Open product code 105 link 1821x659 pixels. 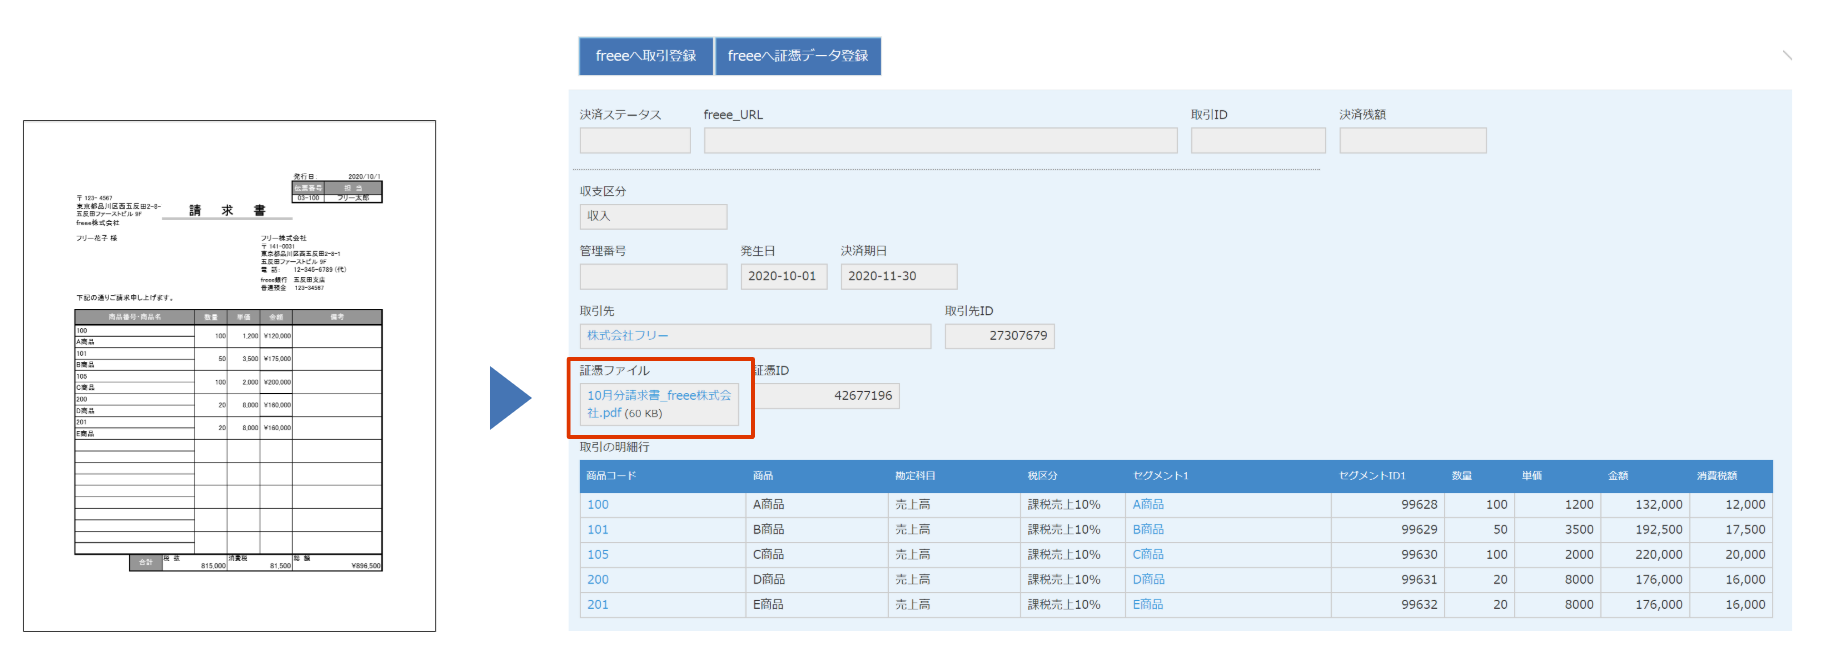pos(598,555)
